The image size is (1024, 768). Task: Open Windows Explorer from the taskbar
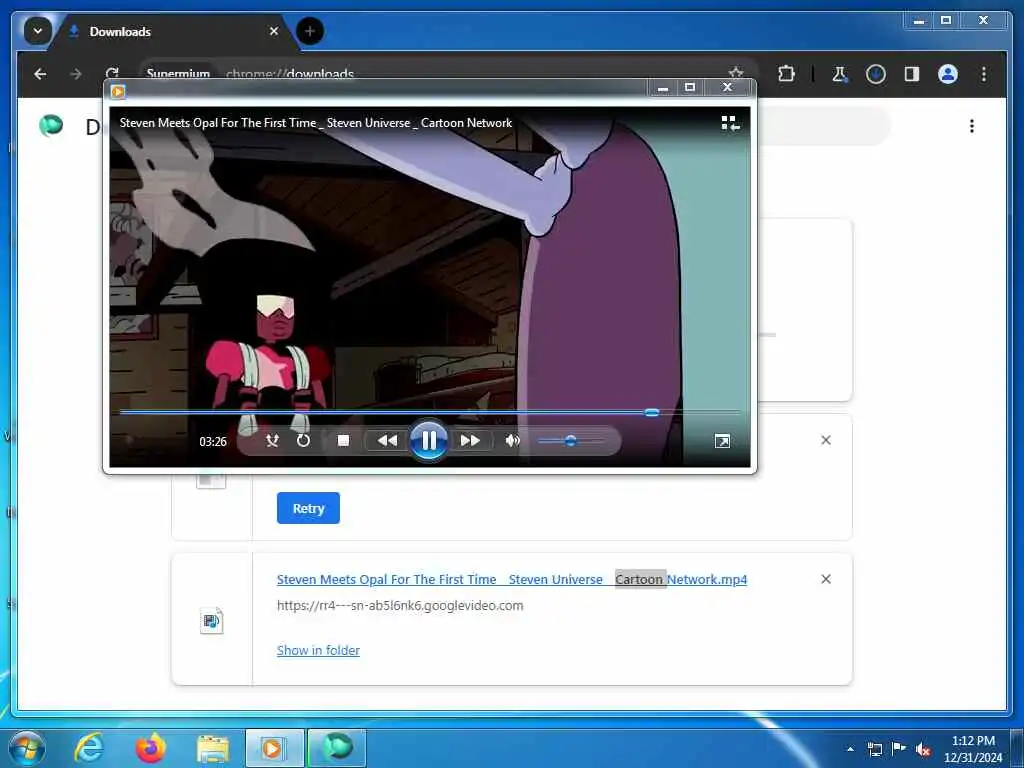(x=213, y=748)
